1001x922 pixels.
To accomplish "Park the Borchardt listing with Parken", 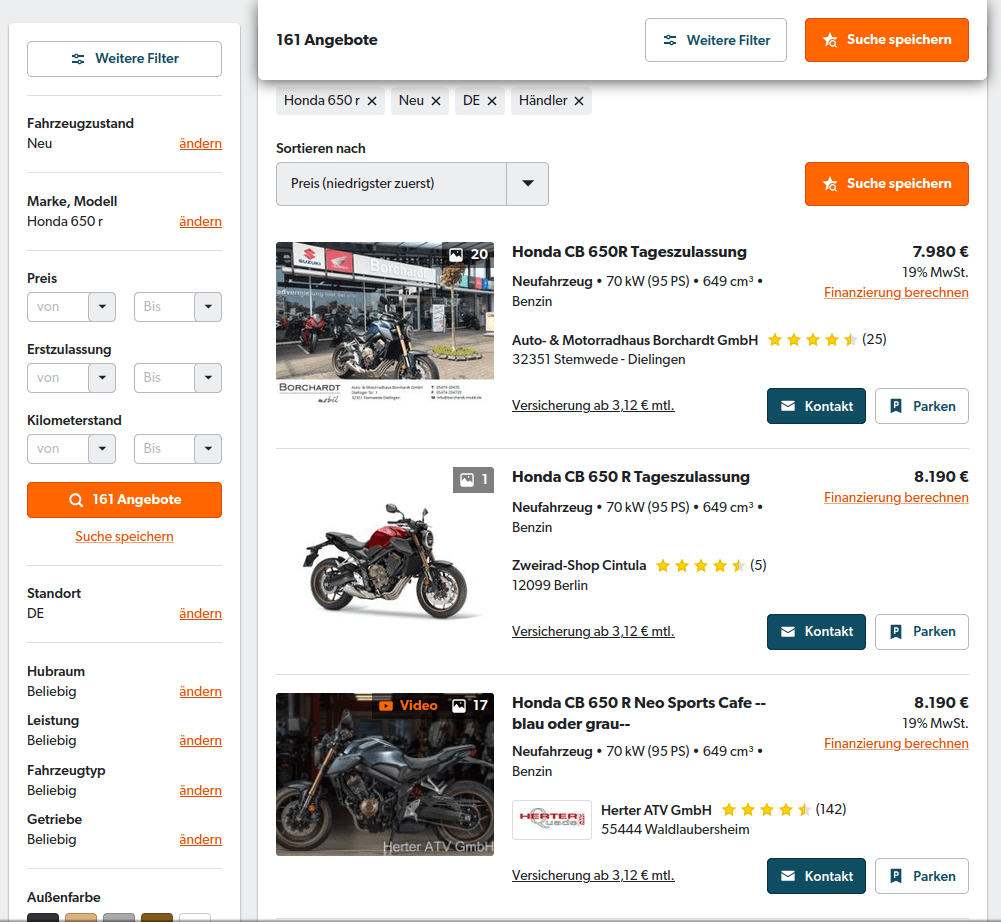I will point(922,406).
